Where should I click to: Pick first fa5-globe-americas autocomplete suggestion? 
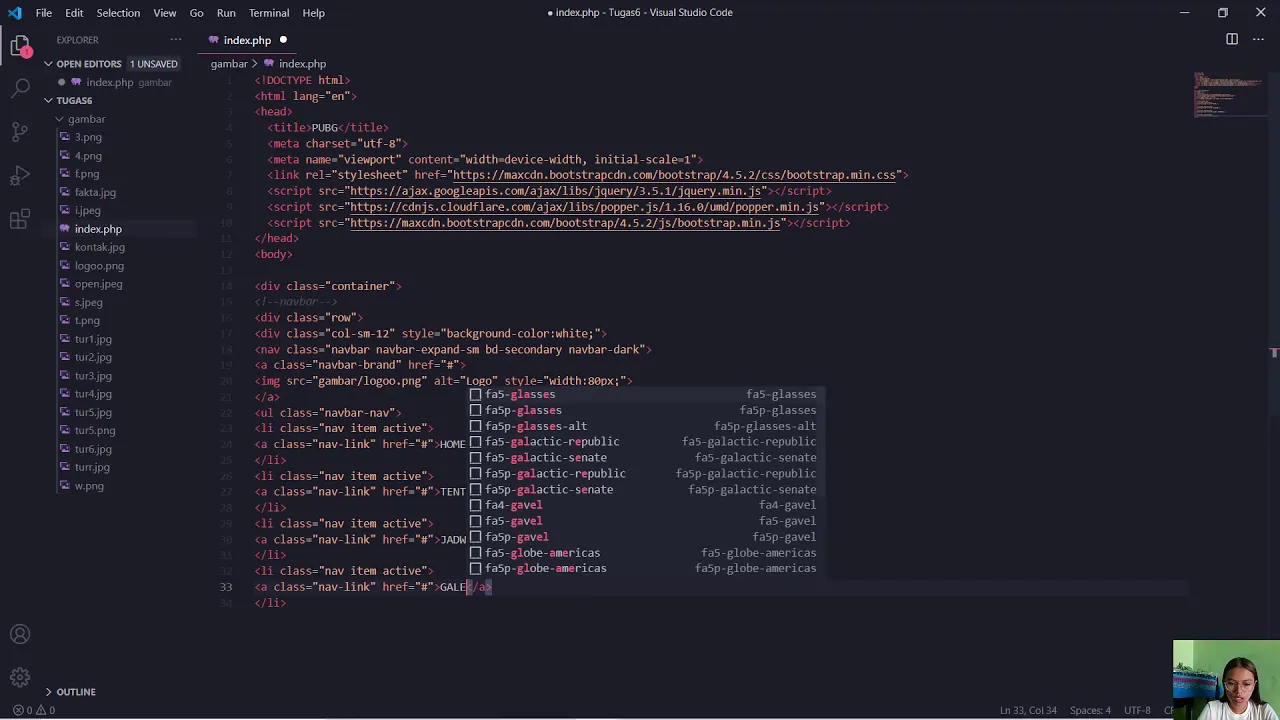(x=645, y=553)
